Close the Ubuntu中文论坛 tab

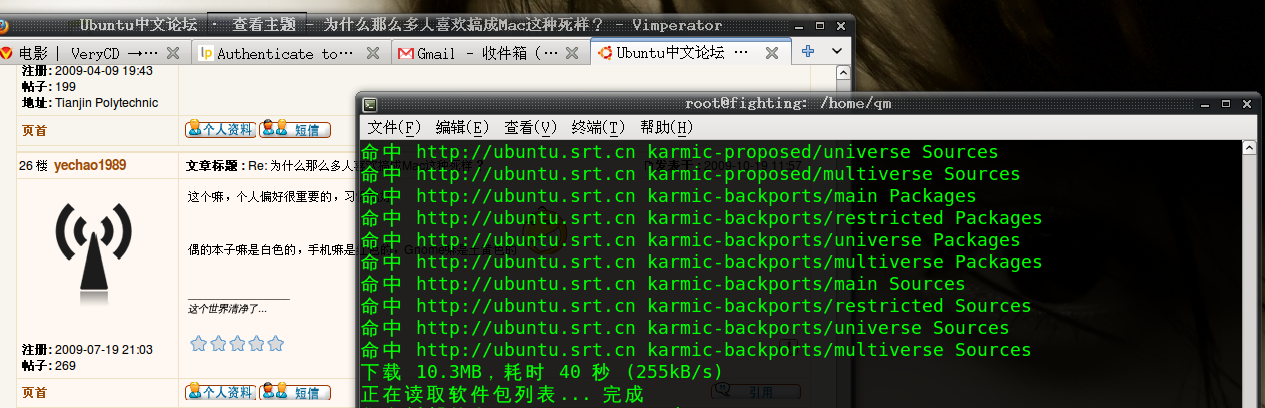click(772, 53)
